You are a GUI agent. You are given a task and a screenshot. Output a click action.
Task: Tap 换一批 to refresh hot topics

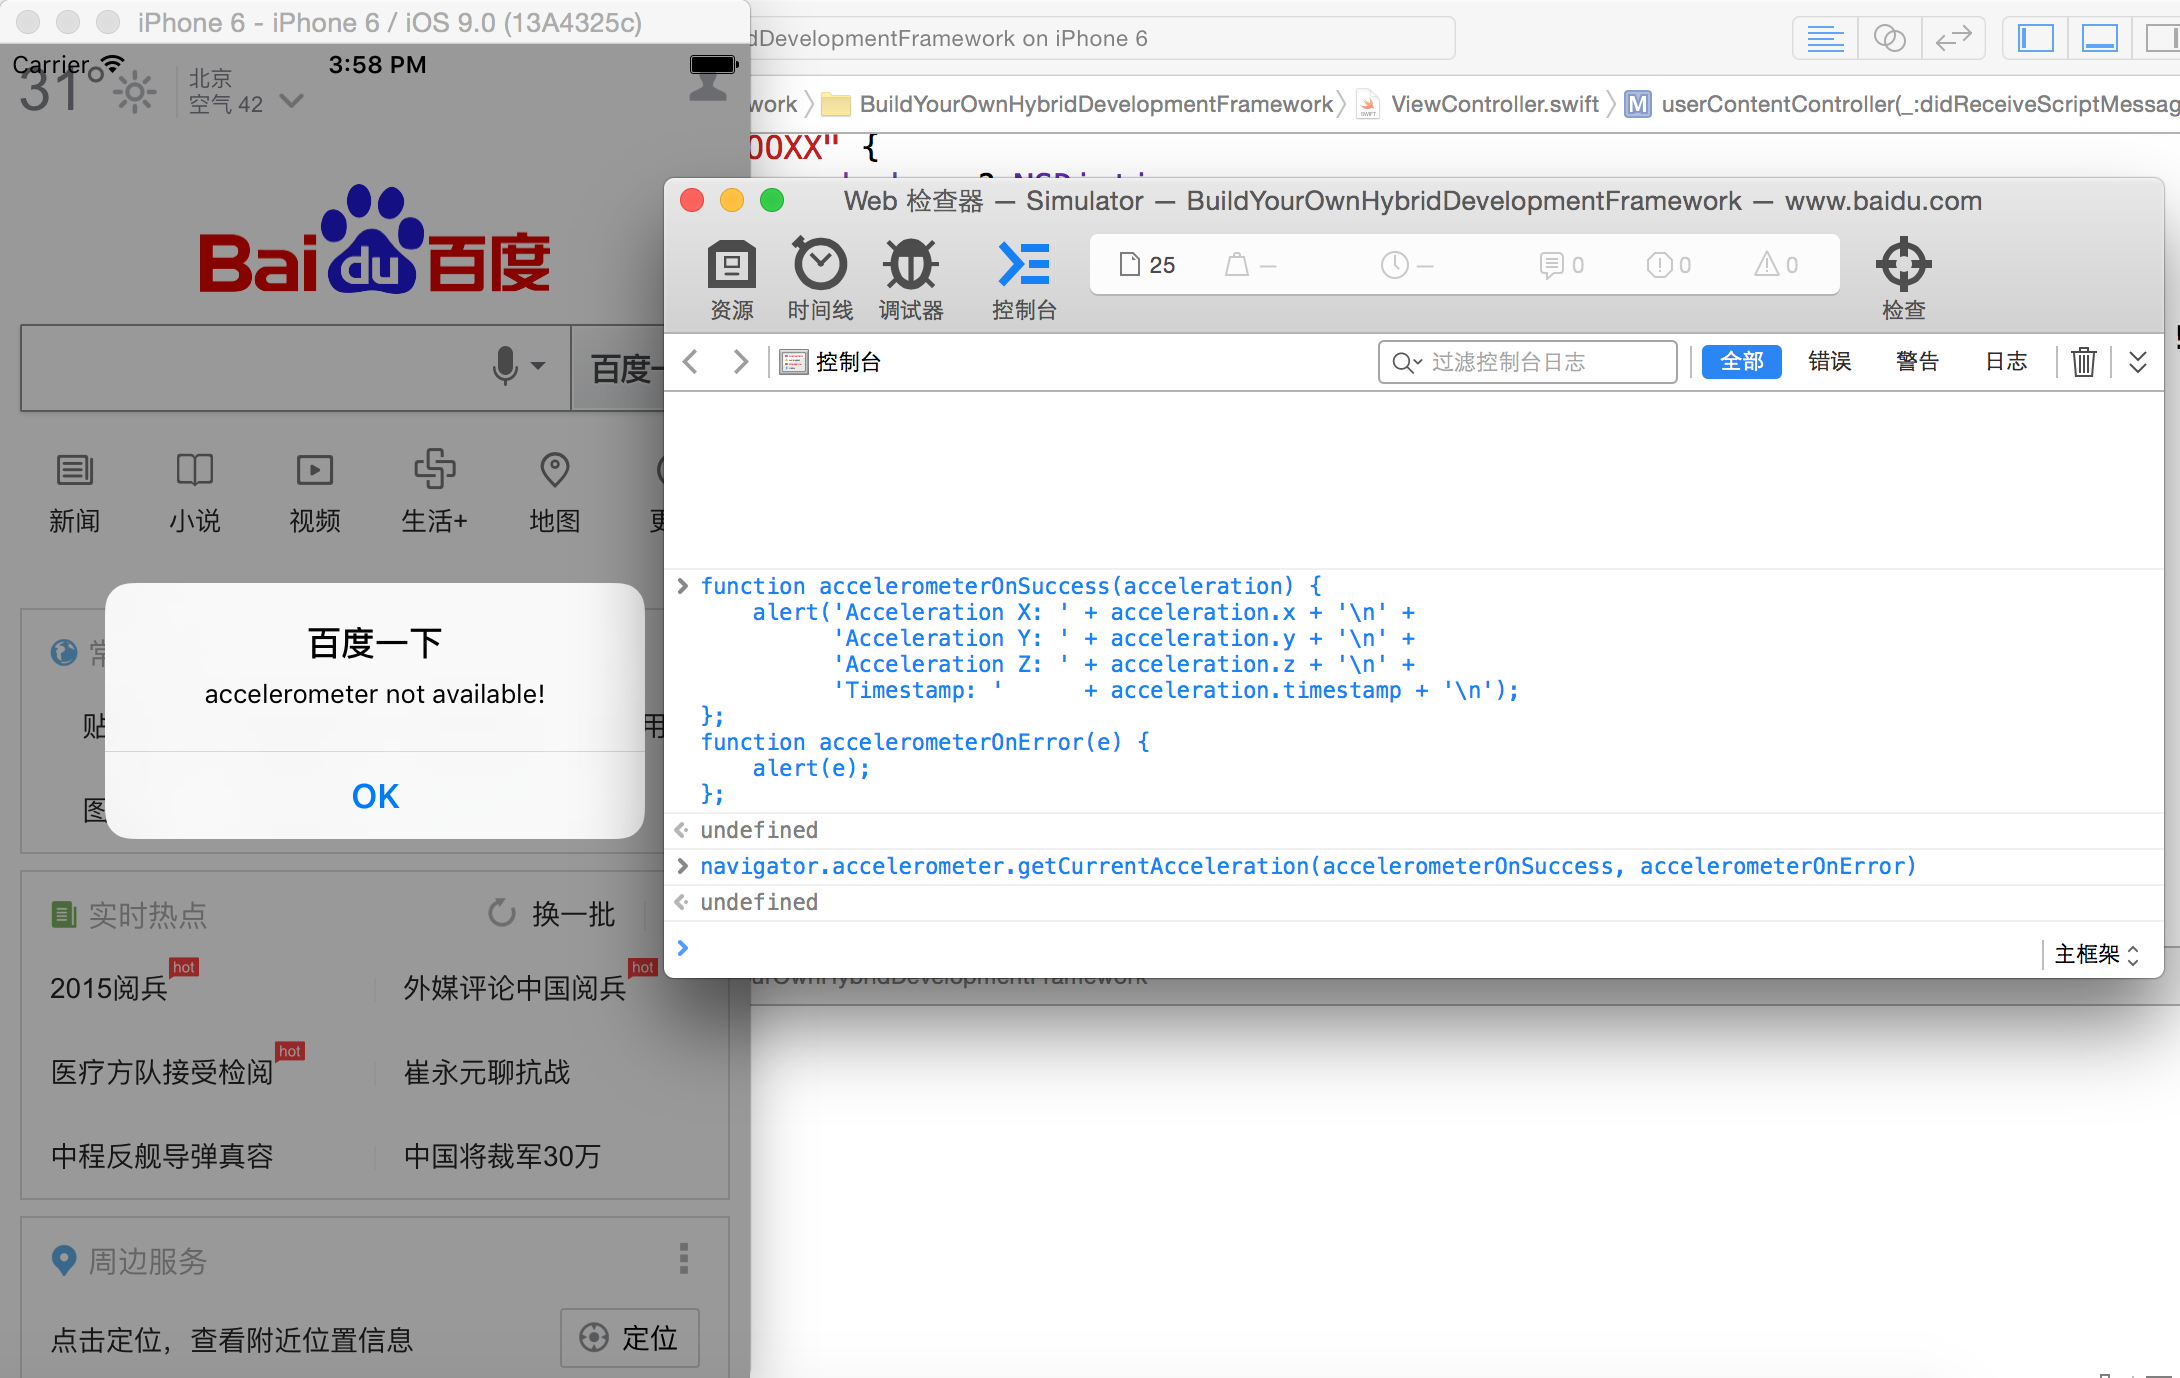coord(552,914)
